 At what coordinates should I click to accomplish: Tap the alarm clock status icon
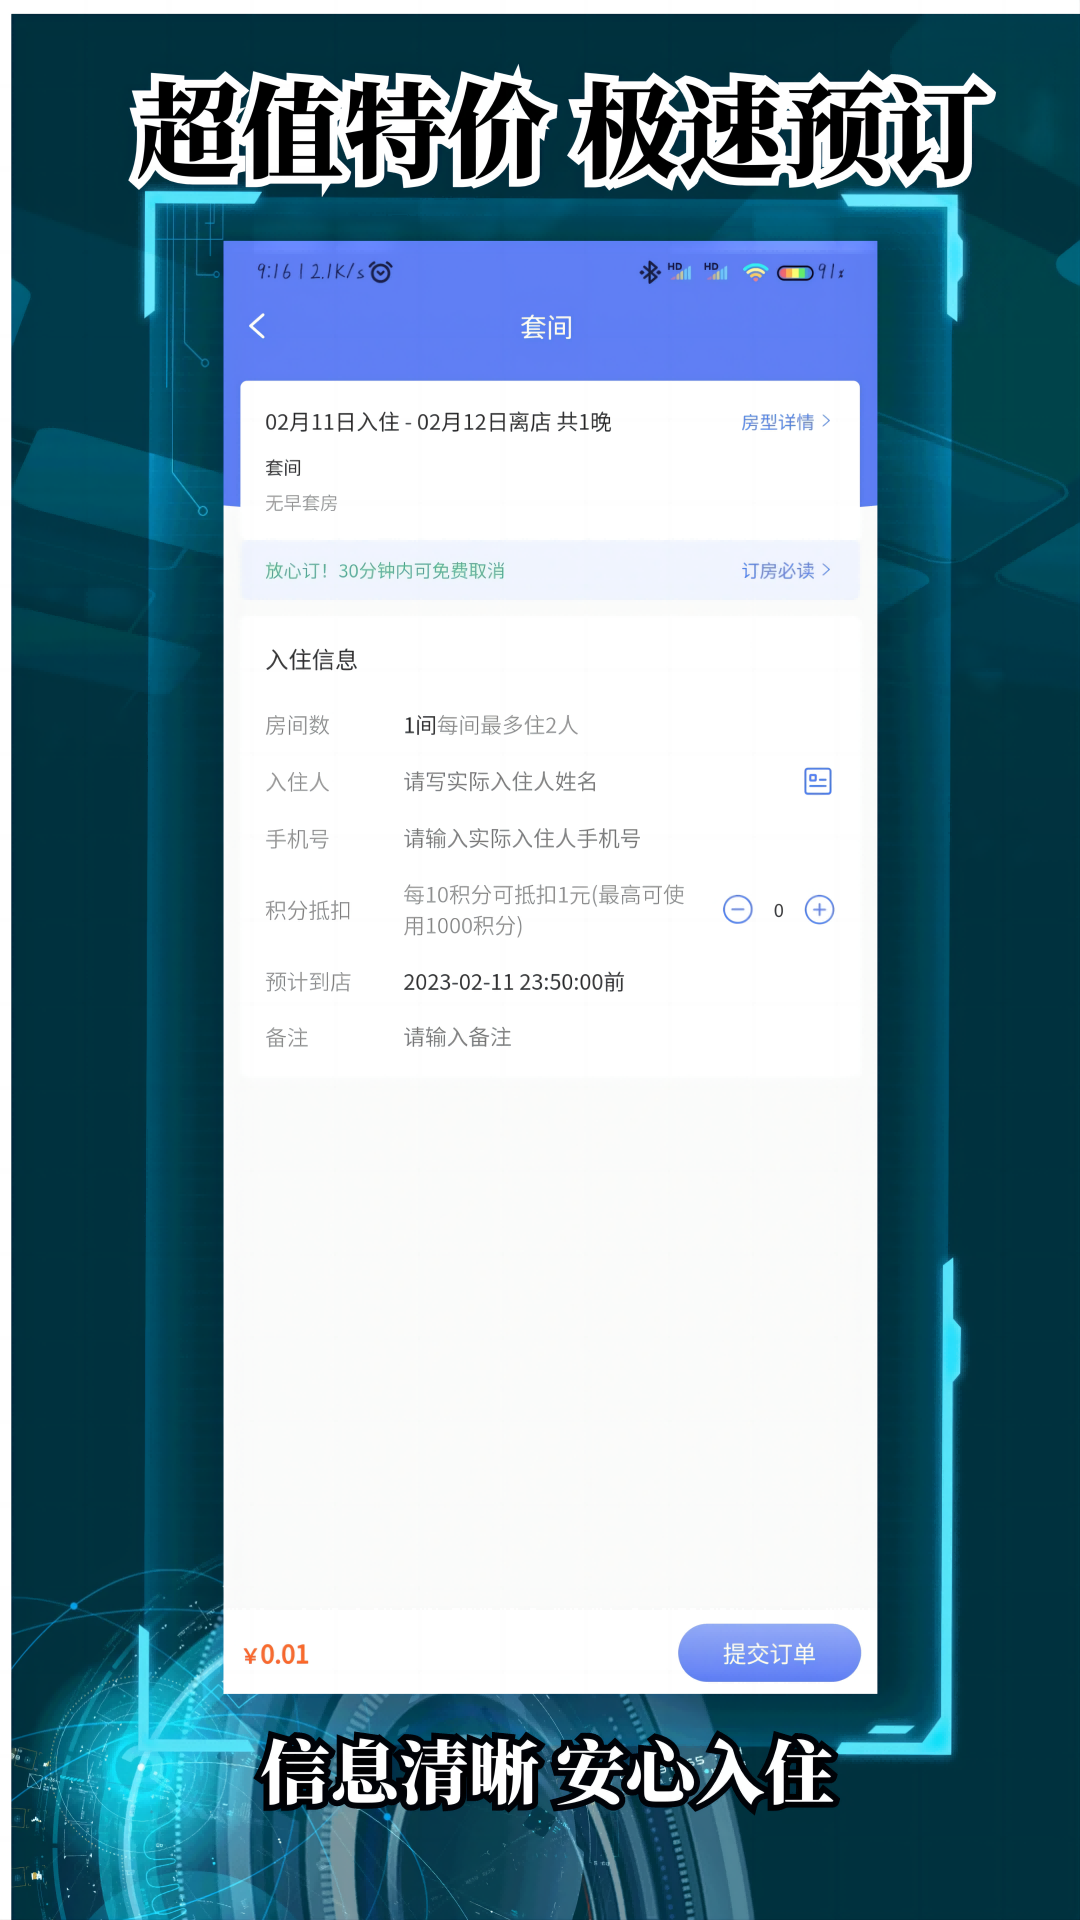(x=381, y=271)
